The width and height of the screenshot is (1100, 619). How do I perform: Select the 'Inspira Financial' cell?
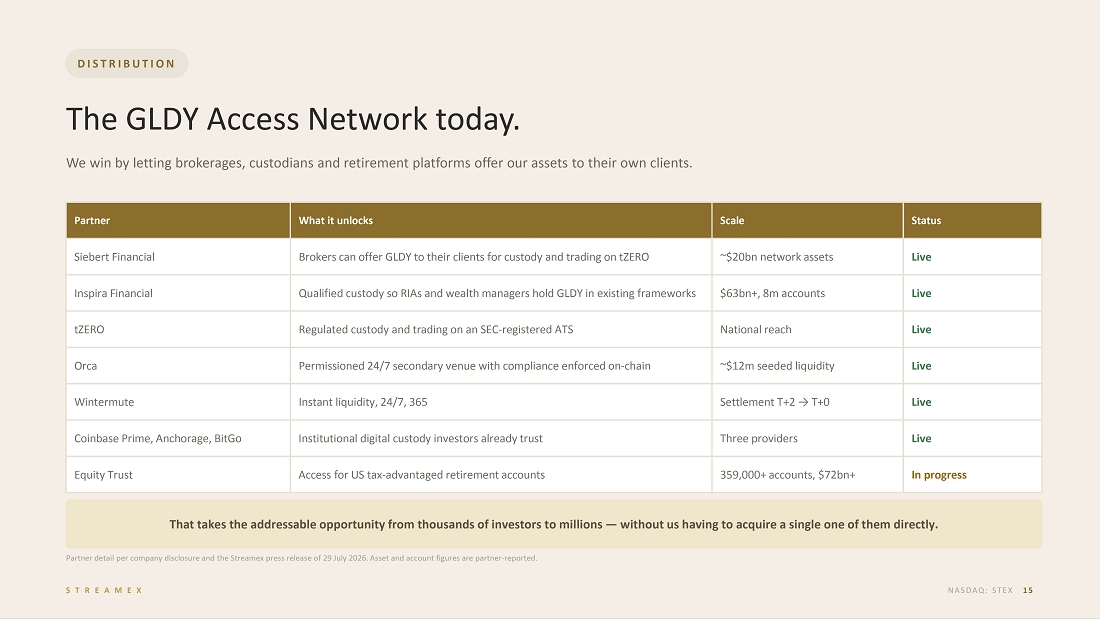pos(178,293)
